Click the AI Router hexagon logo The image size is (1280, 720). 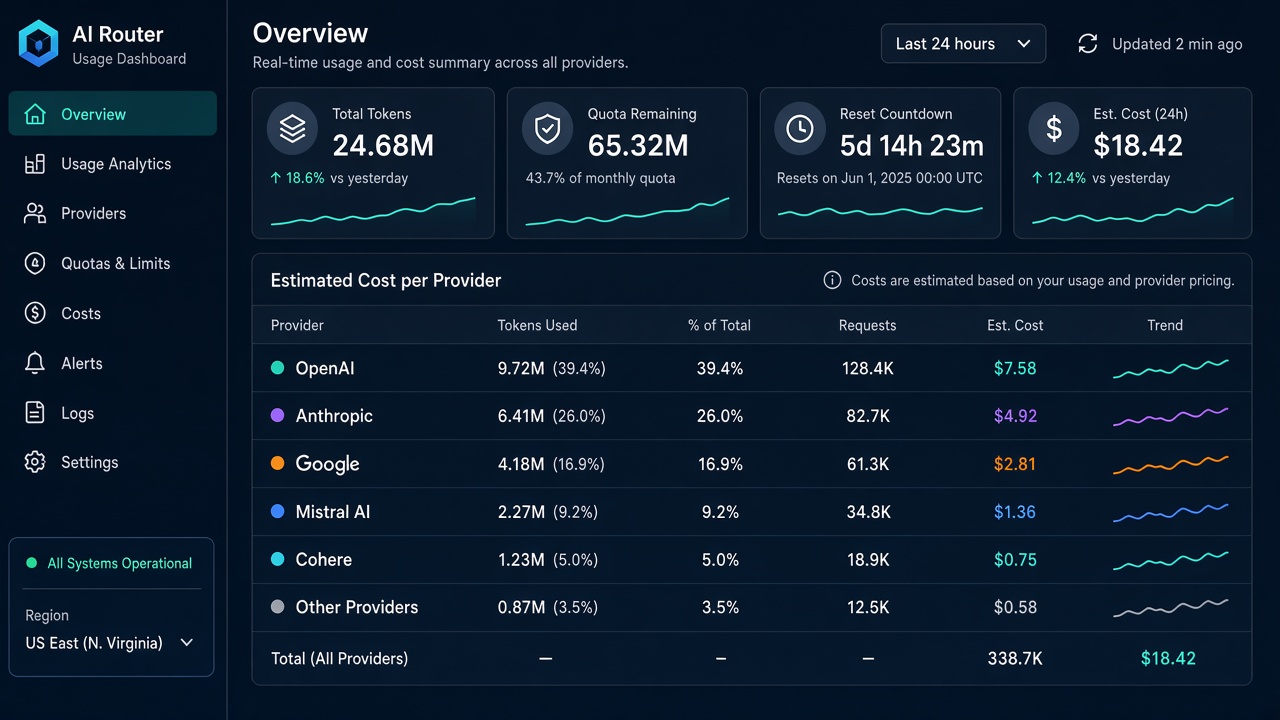(39, 44)
